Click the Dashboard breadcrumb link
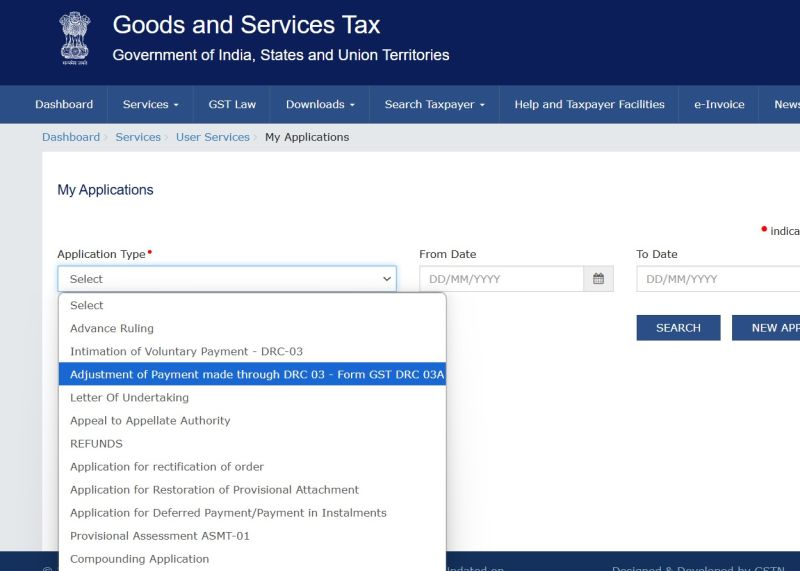Viewport: 800px width, 571px height. [x=70, y=137]
